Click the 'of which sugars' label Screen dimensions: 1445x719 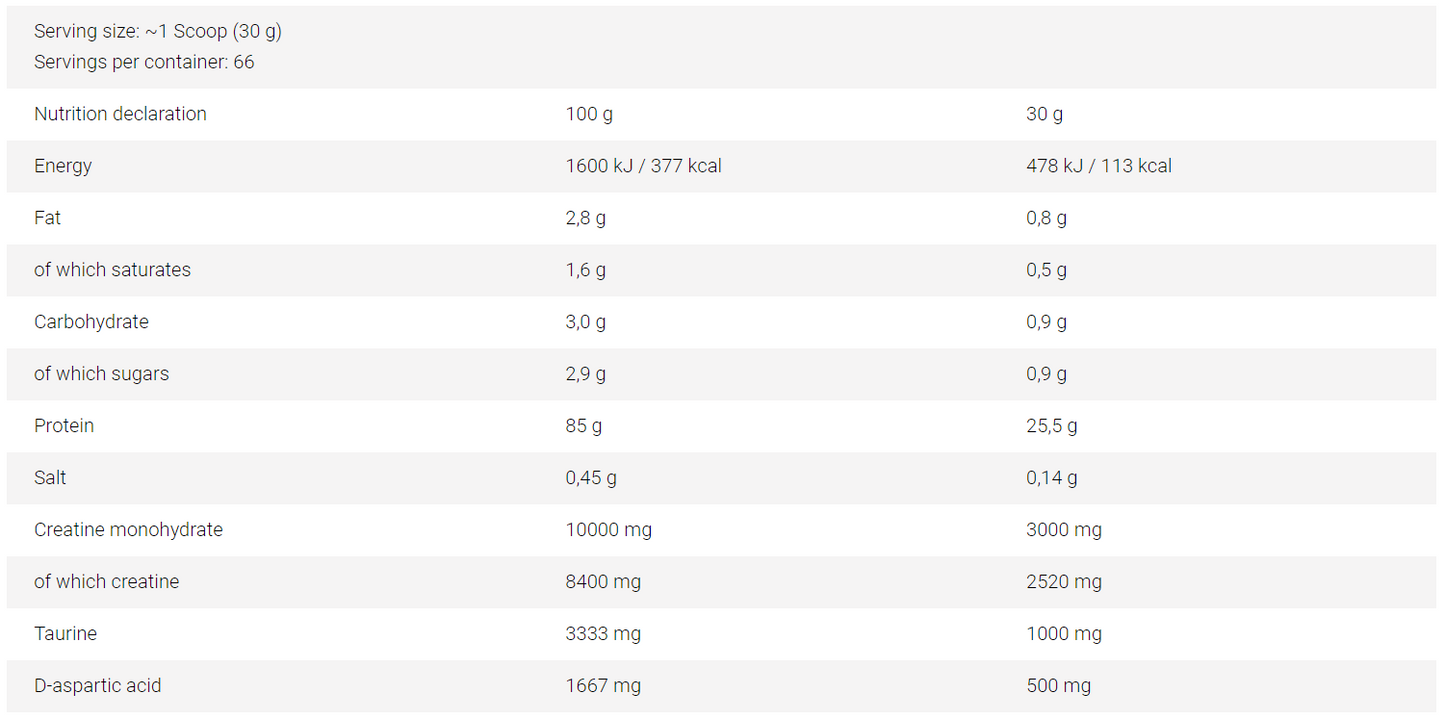(101, 374)
